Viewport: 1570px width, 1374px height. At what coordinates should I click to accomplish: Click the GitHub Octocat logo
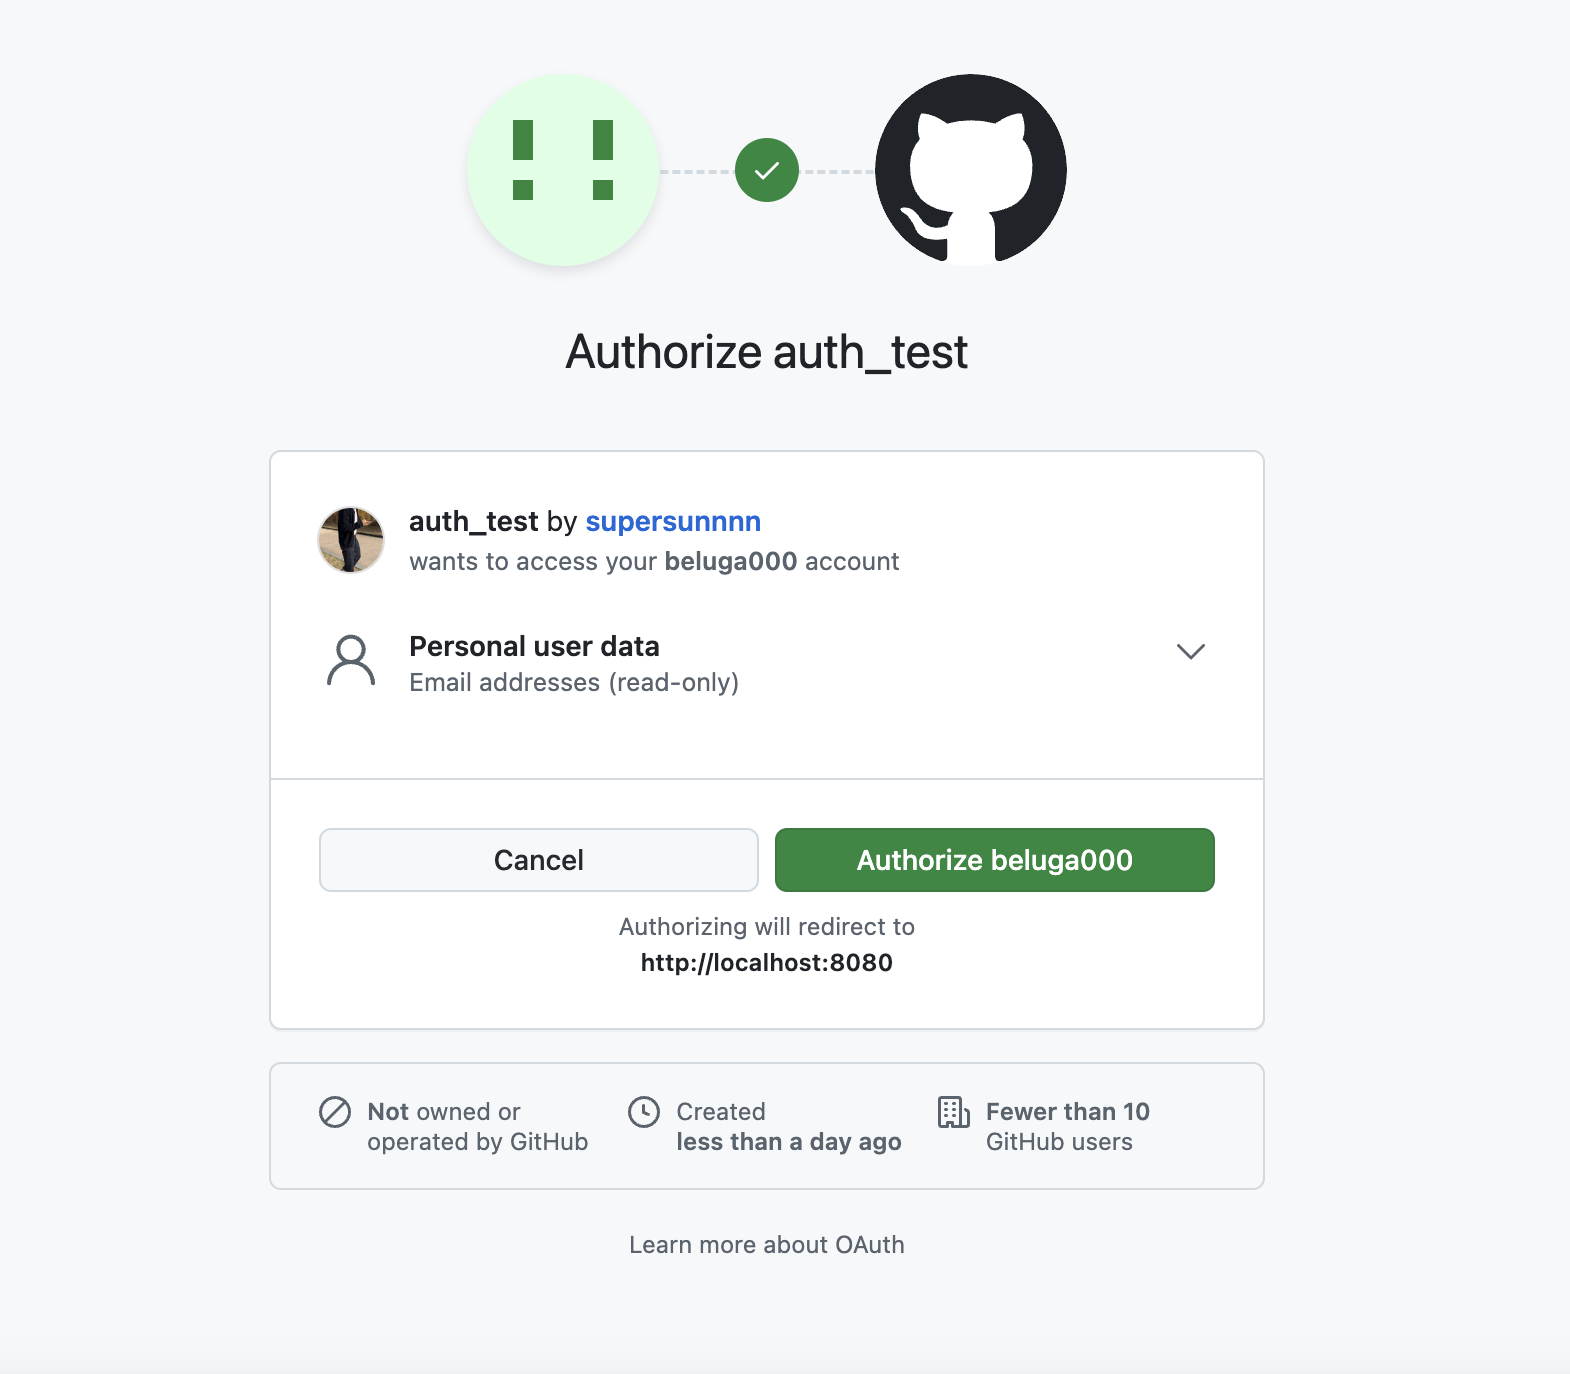tap(970, 170)
